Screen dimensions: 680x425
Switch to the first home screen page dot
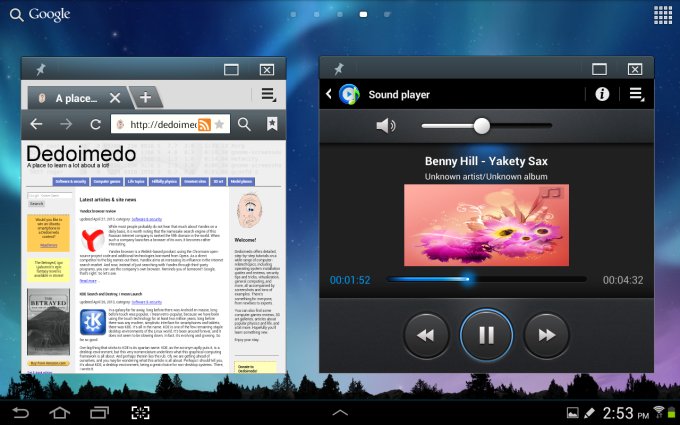click(294, 15)
